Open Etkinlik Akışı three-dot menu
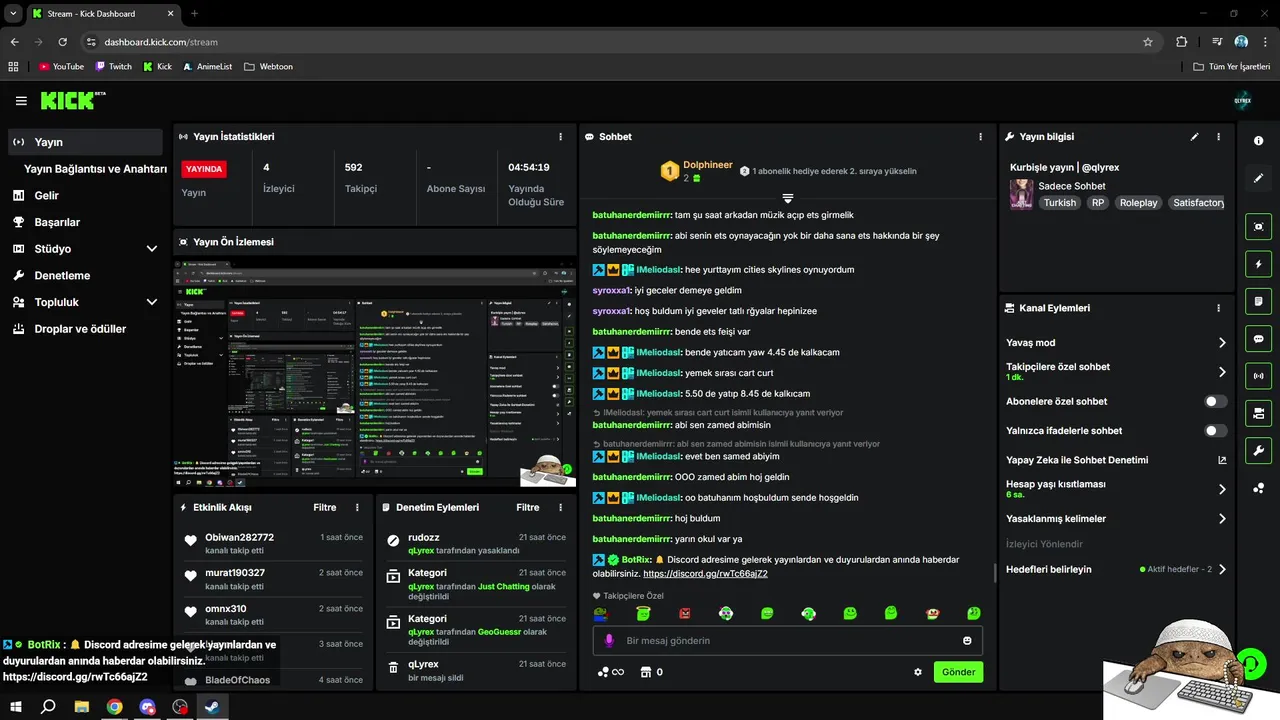The height and width of the screenshot is (720, 1280). 357,508
